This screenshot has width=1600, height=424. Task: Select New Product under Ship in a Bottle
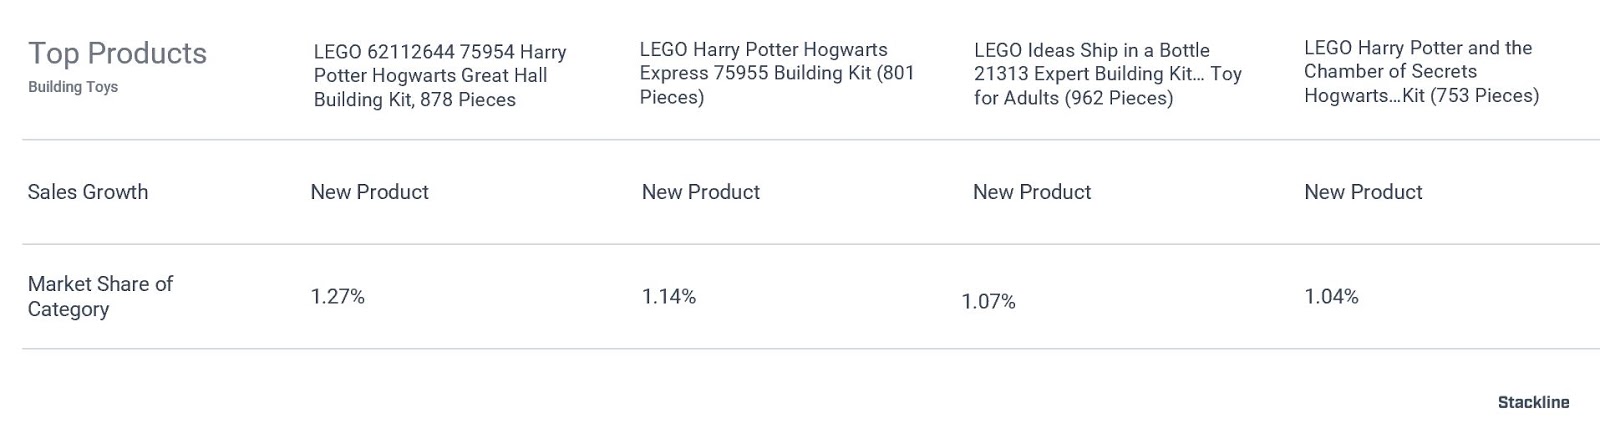coord(1032,192)
